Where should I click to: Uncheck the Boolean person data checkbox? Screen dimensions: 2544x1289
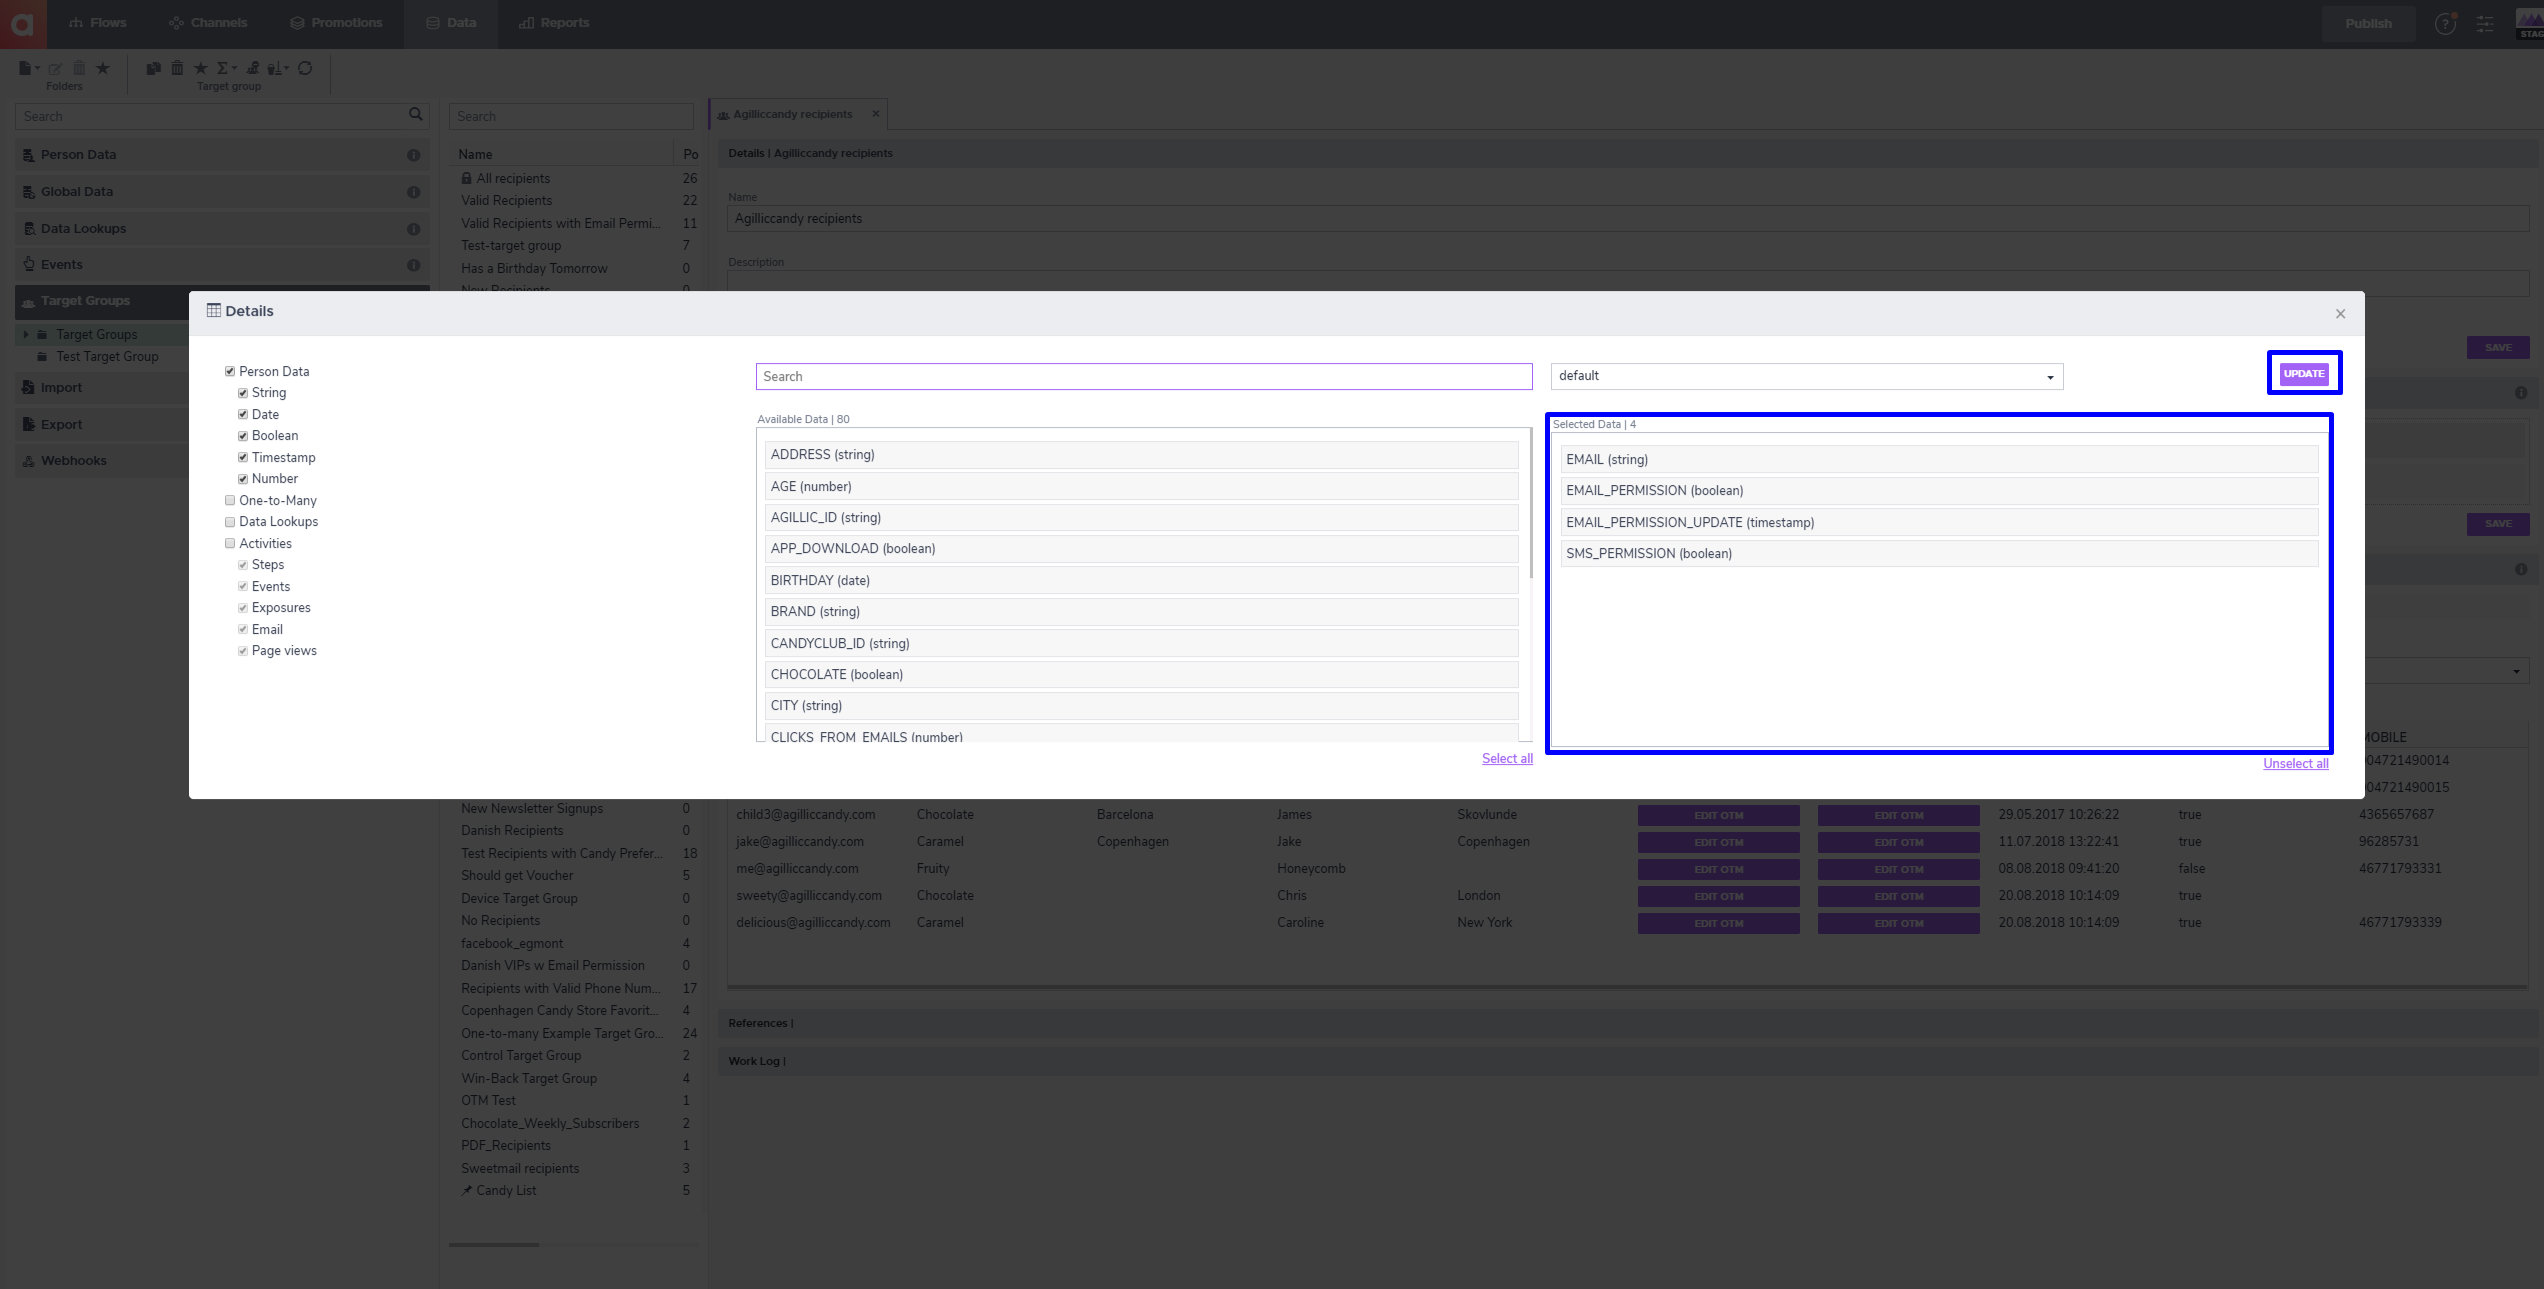coord(243,435)
